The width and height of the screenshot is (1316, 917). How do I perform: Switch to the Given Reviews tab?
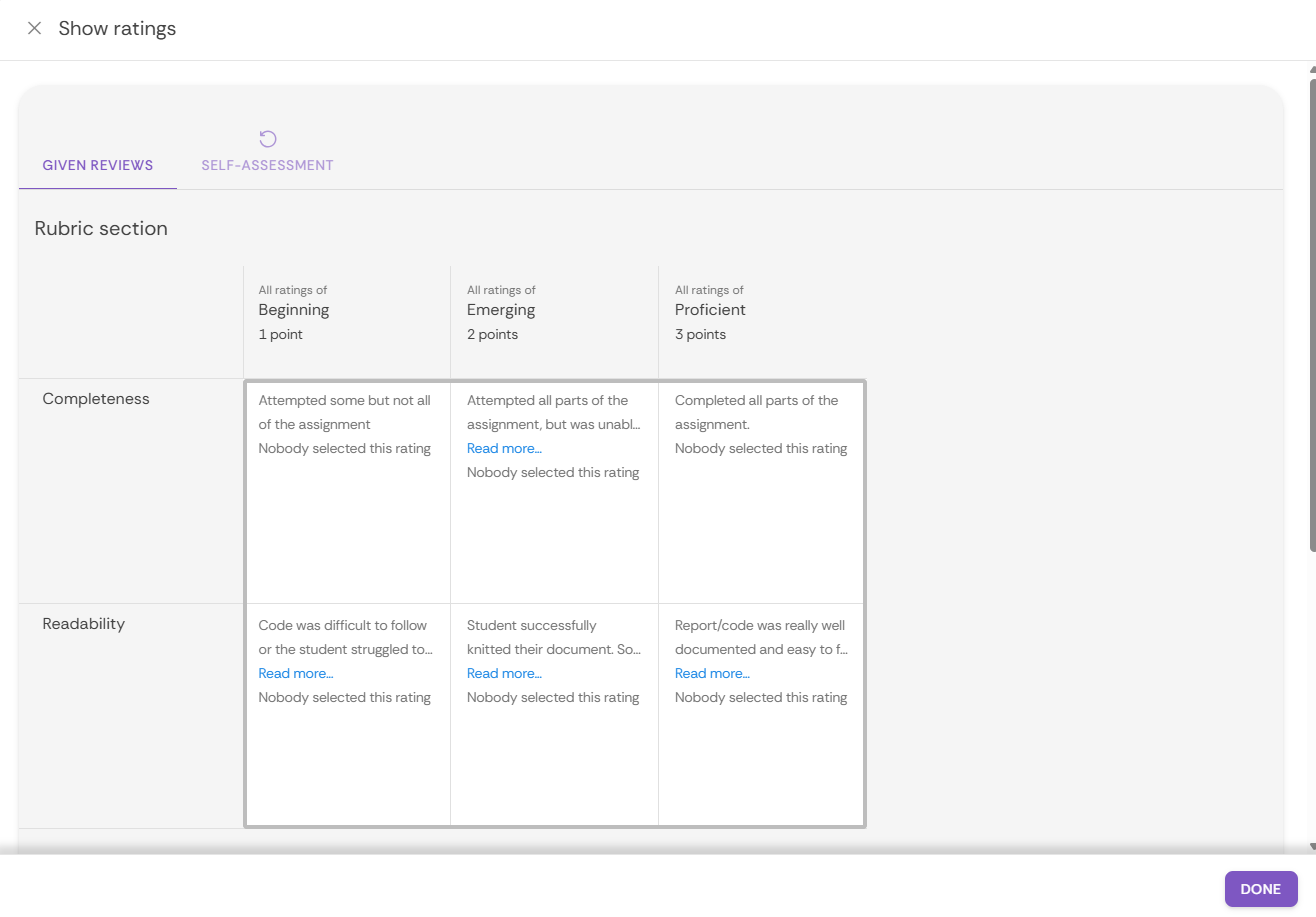click(x=98, y=166)
